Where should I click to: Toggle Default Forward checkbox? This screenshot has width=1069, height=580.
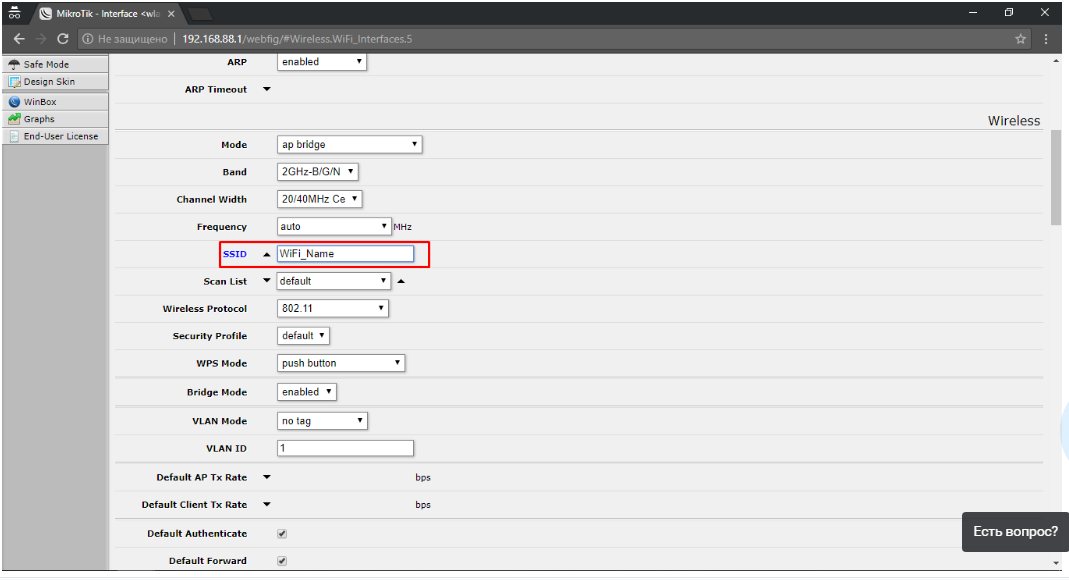(x=282, y=561)
